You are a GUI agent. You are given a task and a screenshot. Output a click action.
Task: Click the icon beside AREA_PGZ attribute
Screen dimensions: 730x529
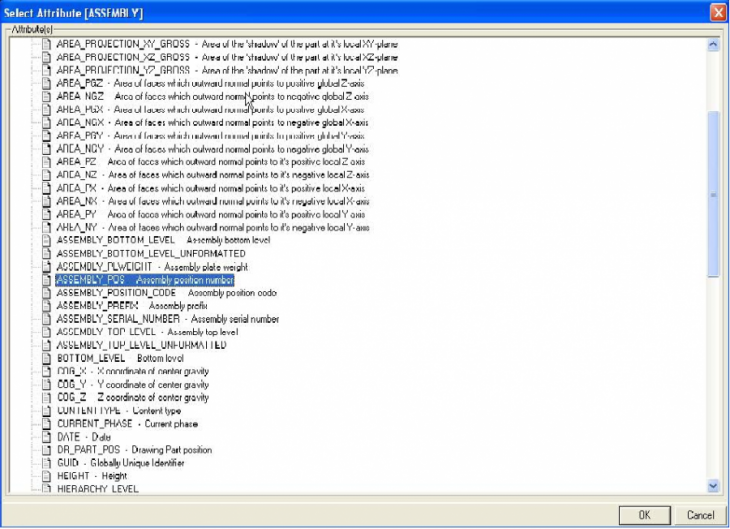(x=46, y=85)
